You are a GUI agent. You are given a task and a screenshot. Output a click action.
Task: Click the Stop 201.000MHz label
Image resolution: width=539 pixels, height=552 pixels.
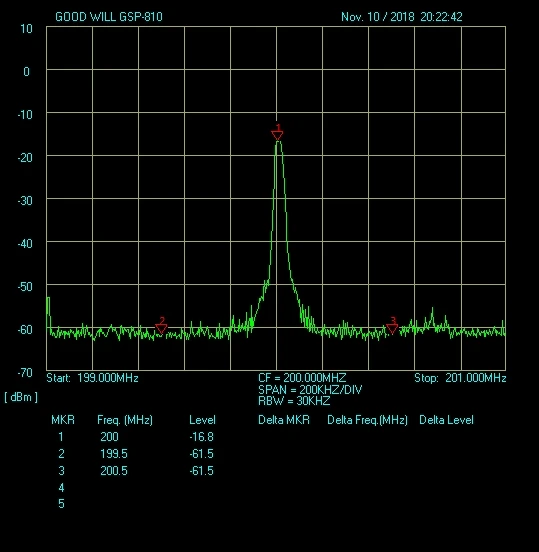(x=460, y=378)
